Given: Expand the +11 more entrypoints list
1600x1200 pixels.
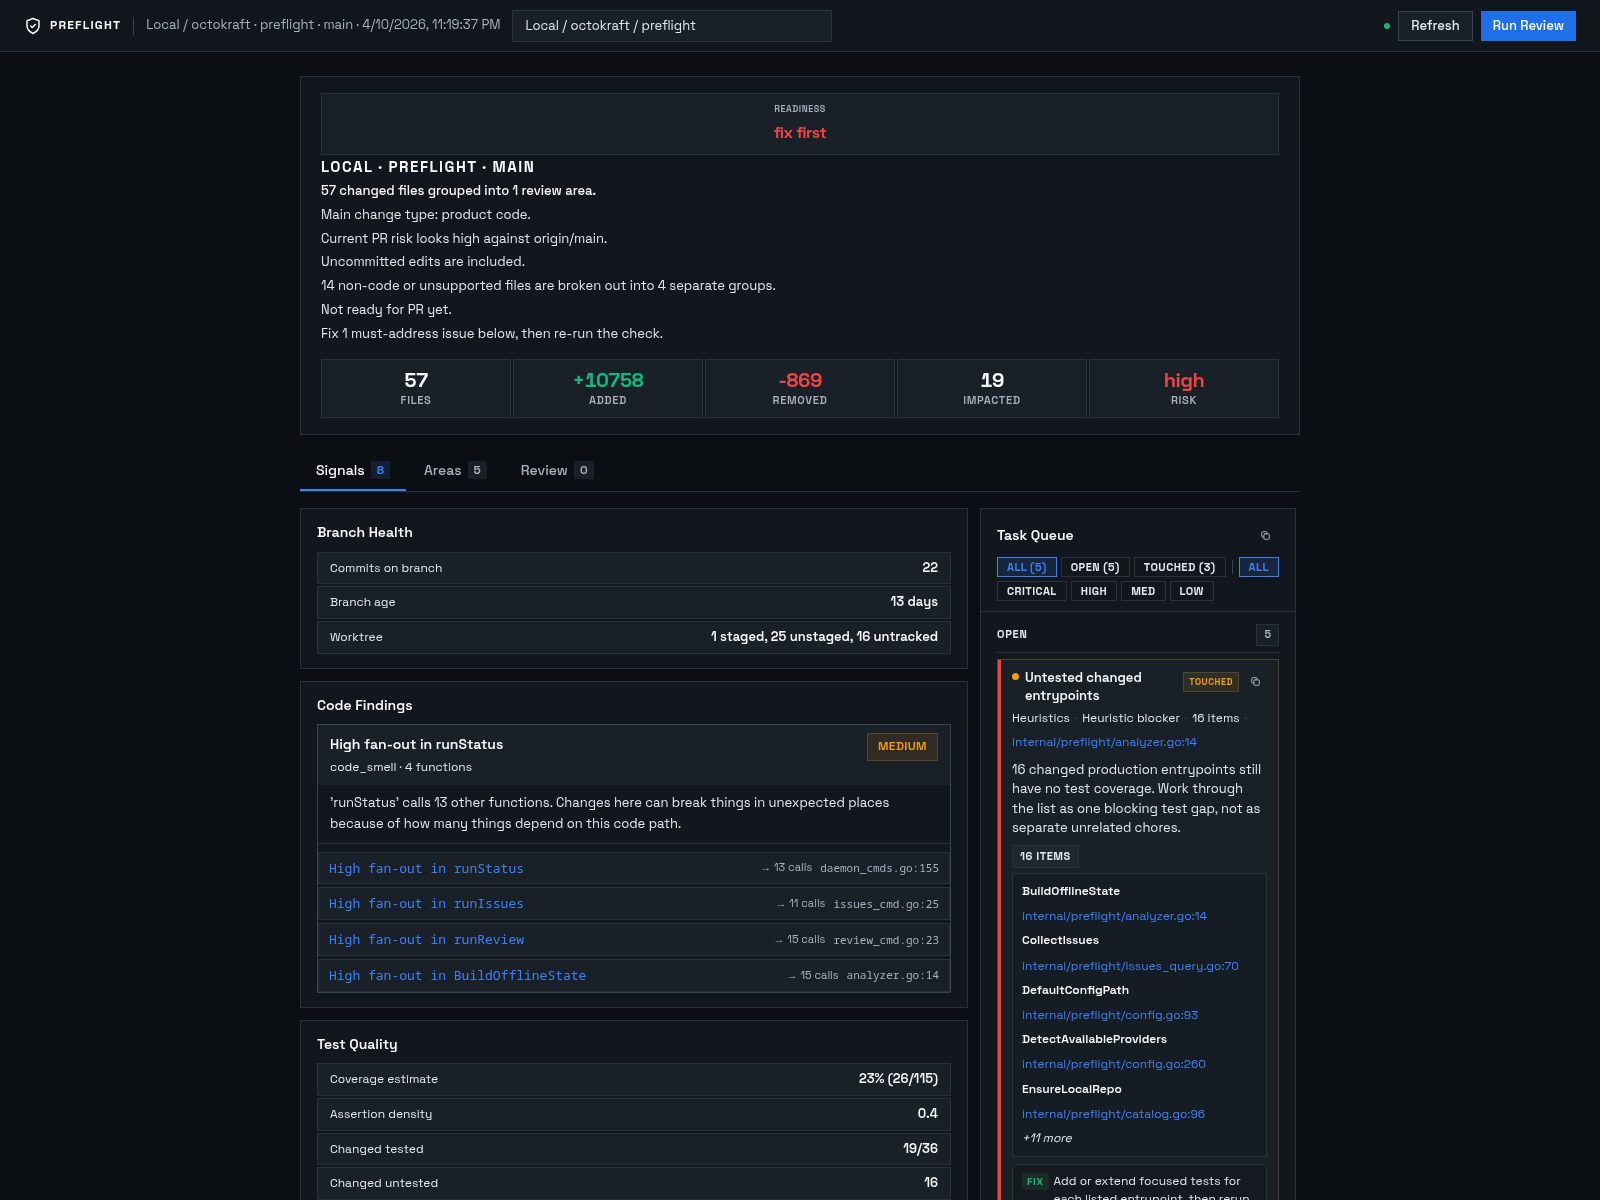Looking at the screenshot, I should [1046, 1138].
